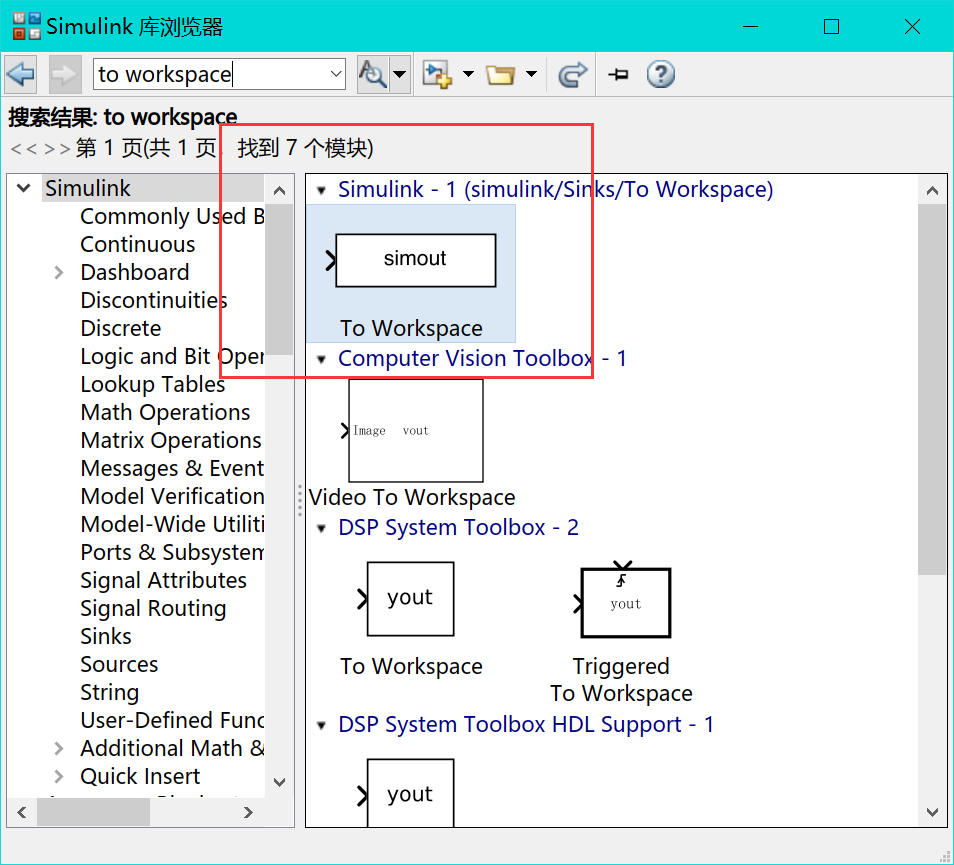Click tree panel scroll up arrow
This screenshot has height=865, width=954.
pos(279,190)
